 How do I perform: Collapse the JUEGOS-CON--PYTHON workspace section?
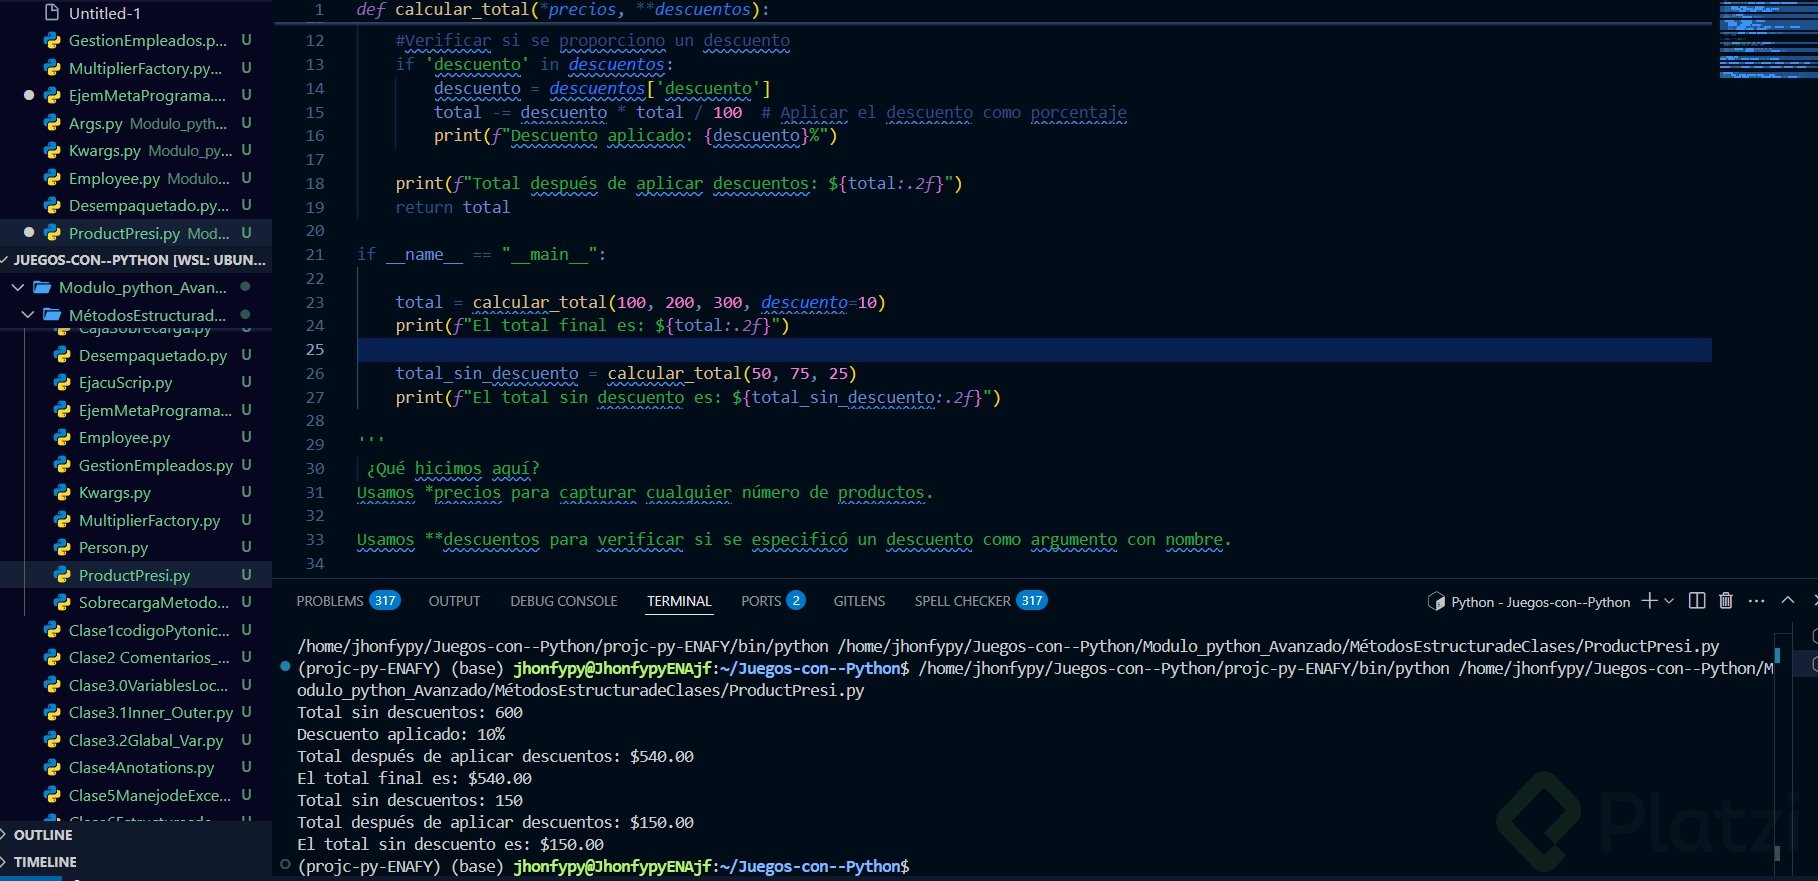tap(5, 260)
